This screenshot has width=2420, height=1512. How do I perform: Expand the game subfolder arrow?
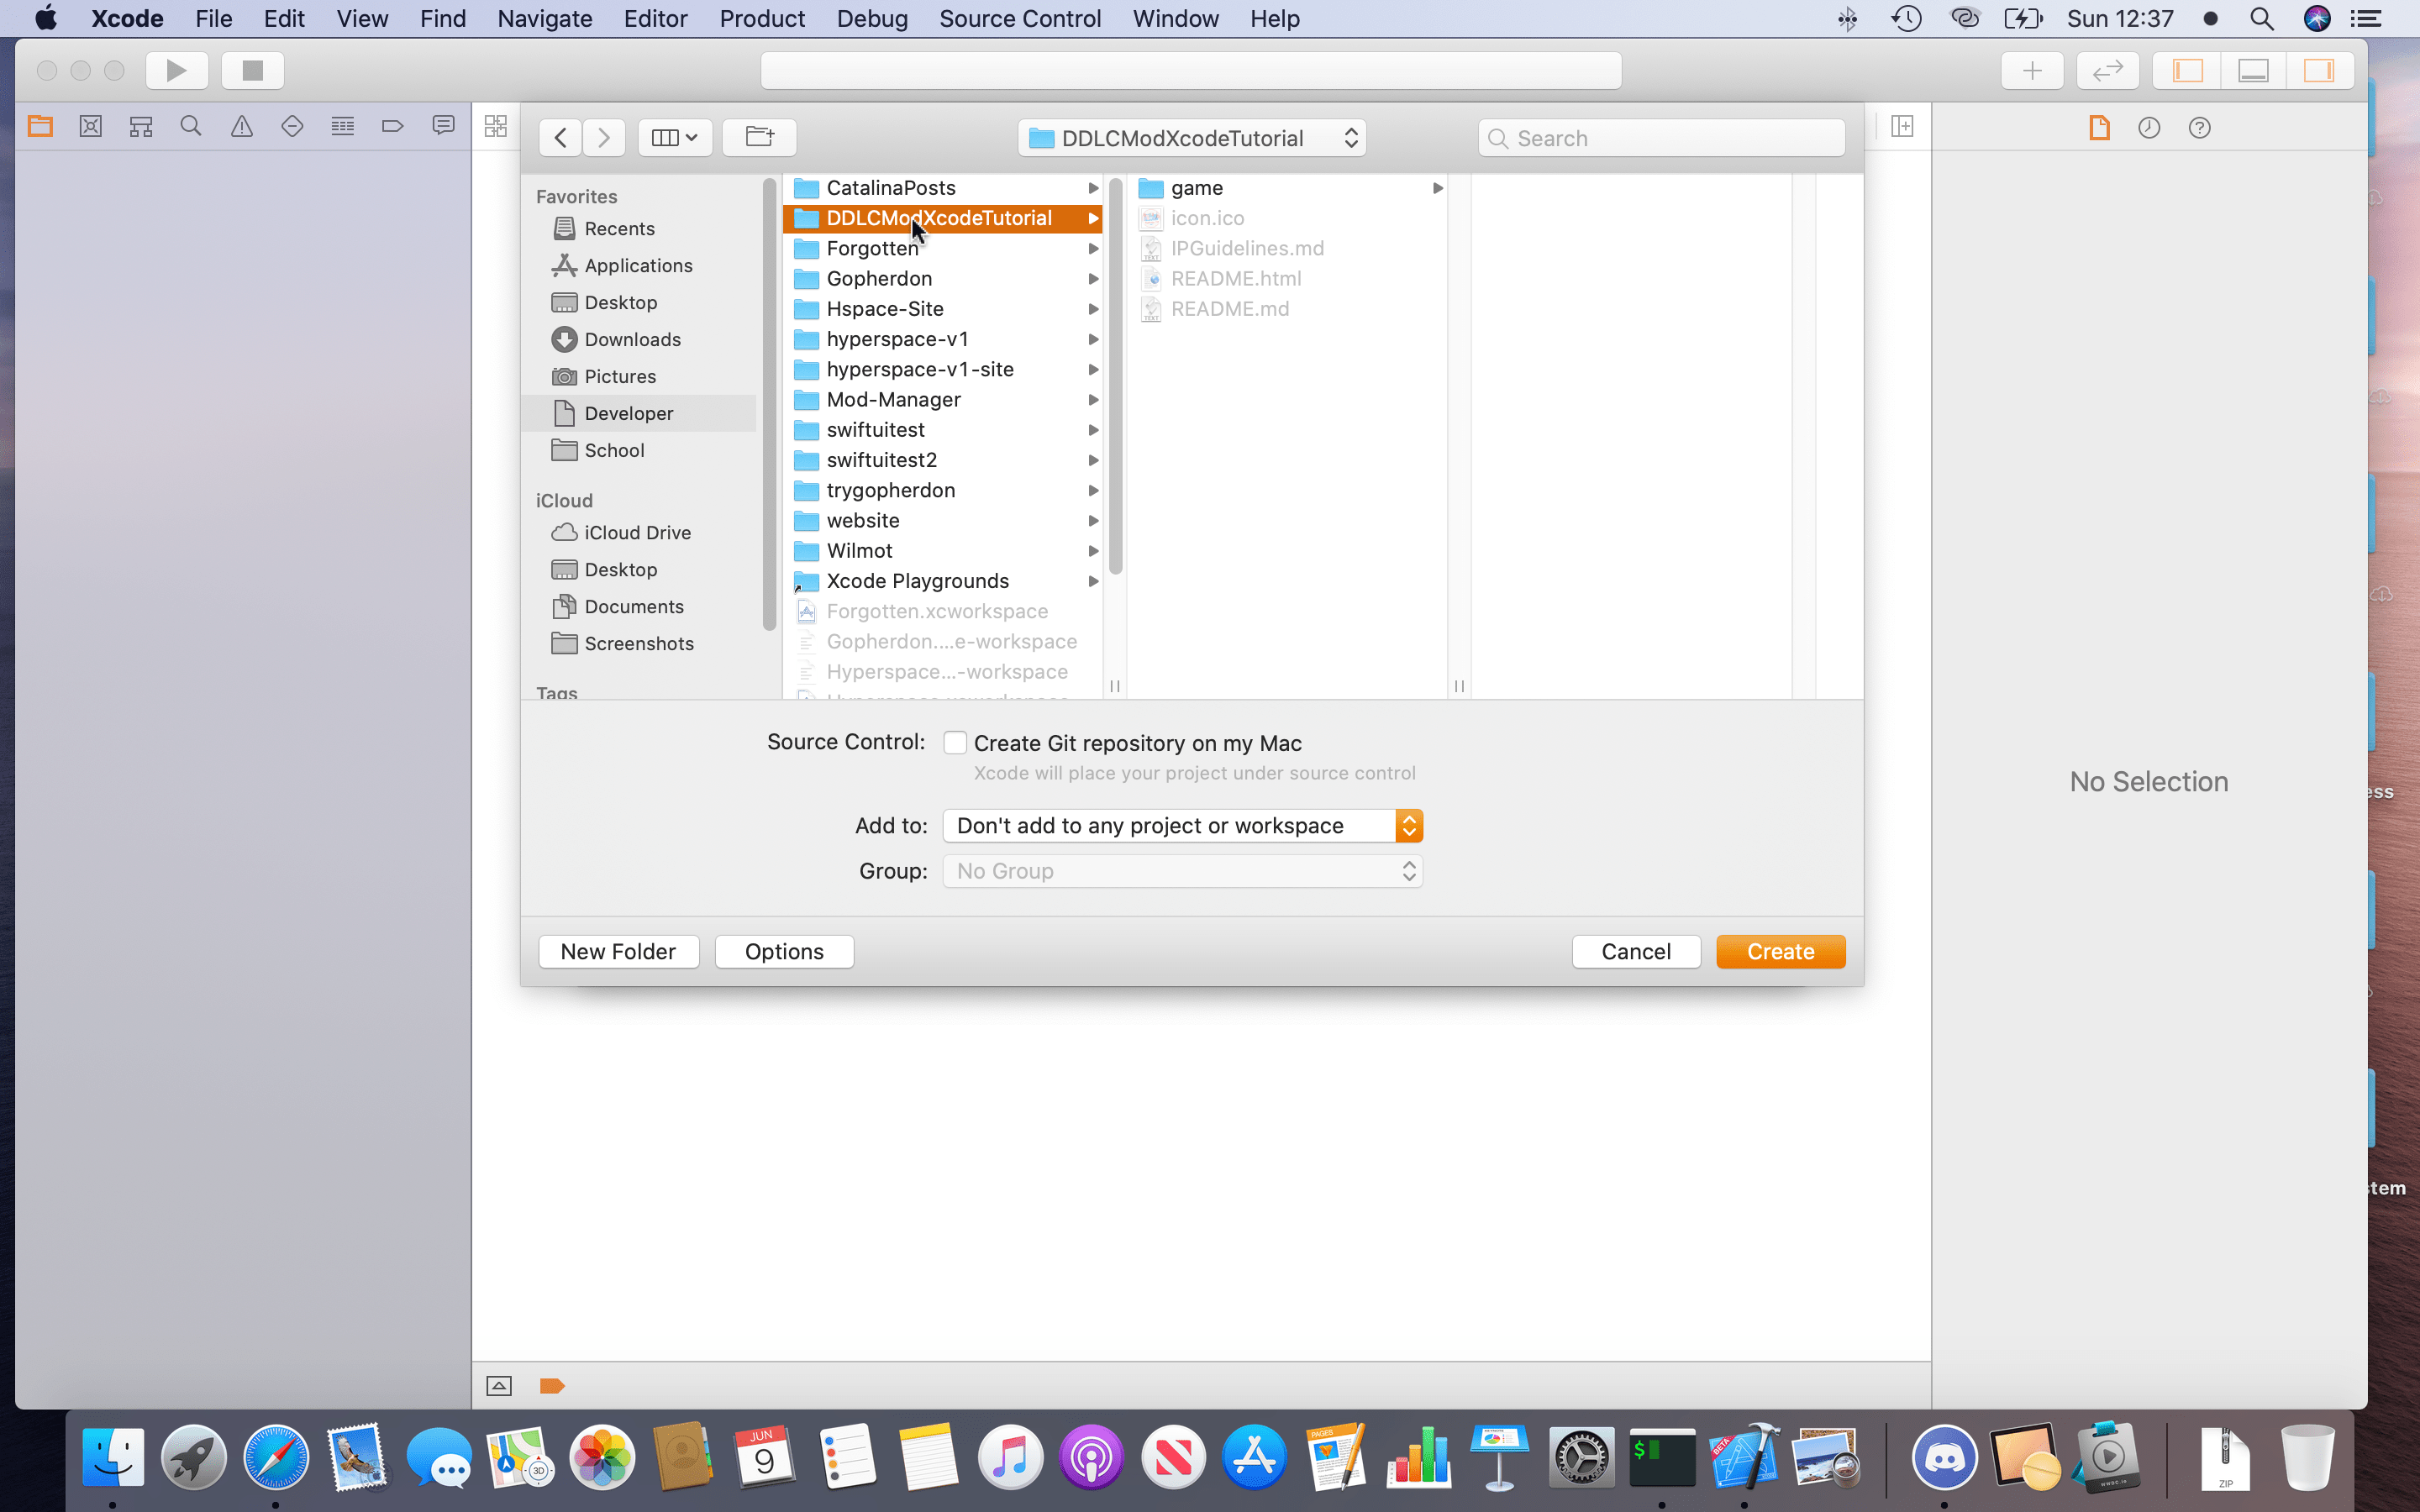1438,186
